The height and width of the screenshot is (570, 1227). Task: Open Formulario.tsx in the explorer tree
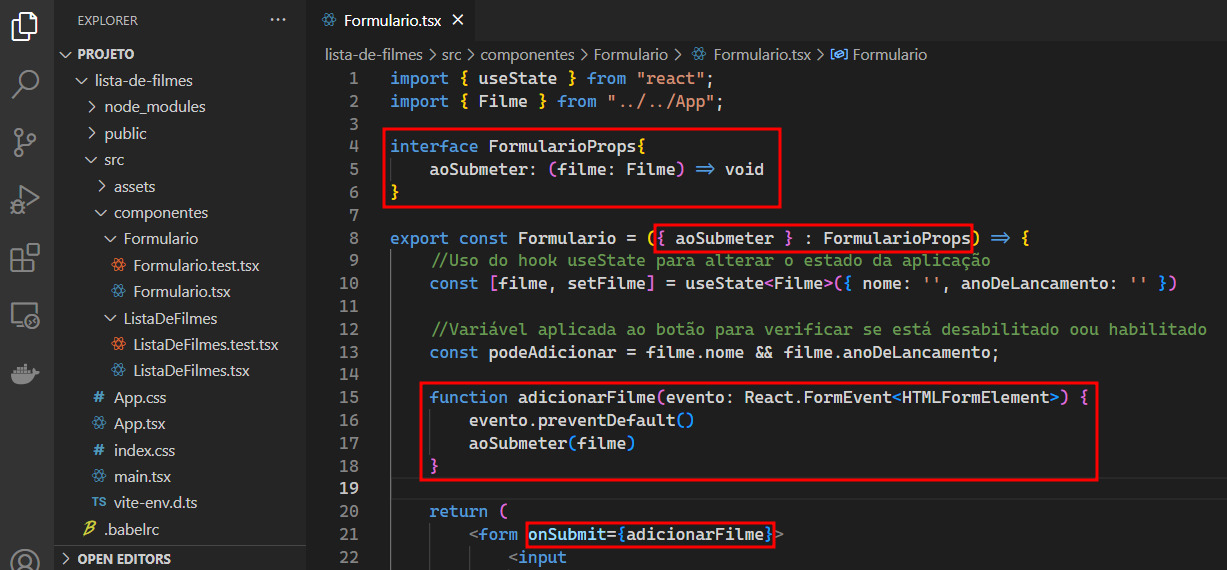[x=181, y=292]
